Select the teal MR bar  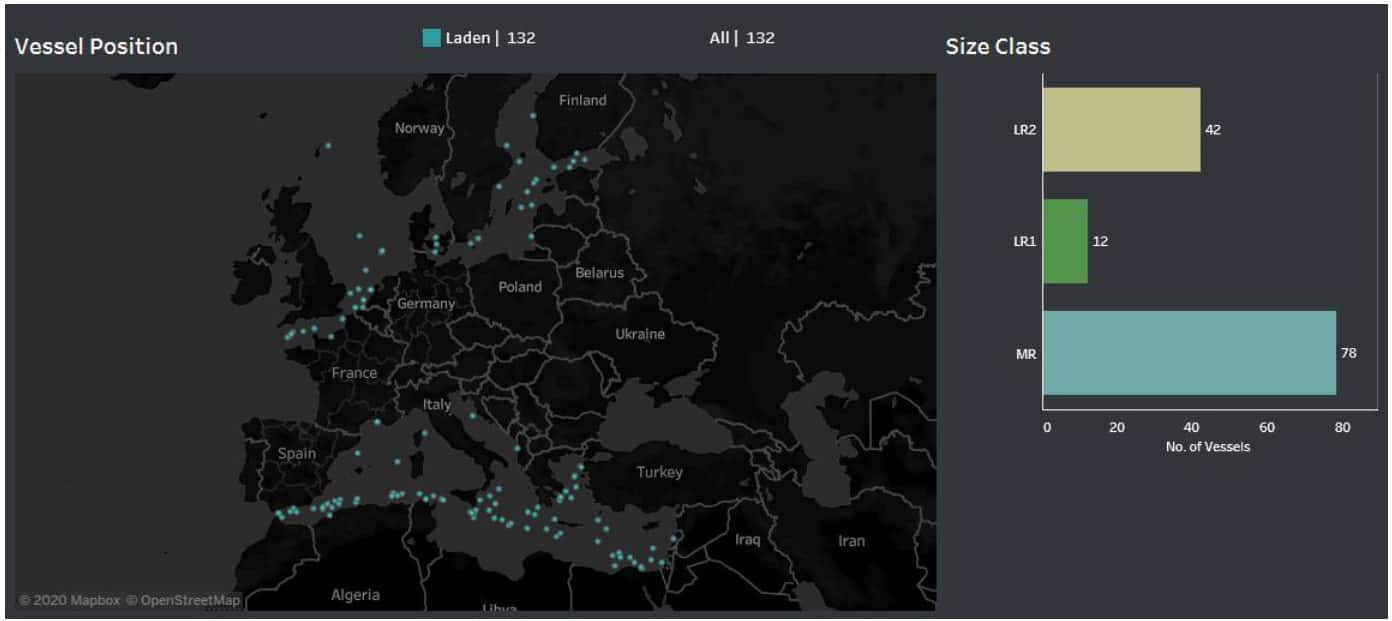tap(1190, 353)
